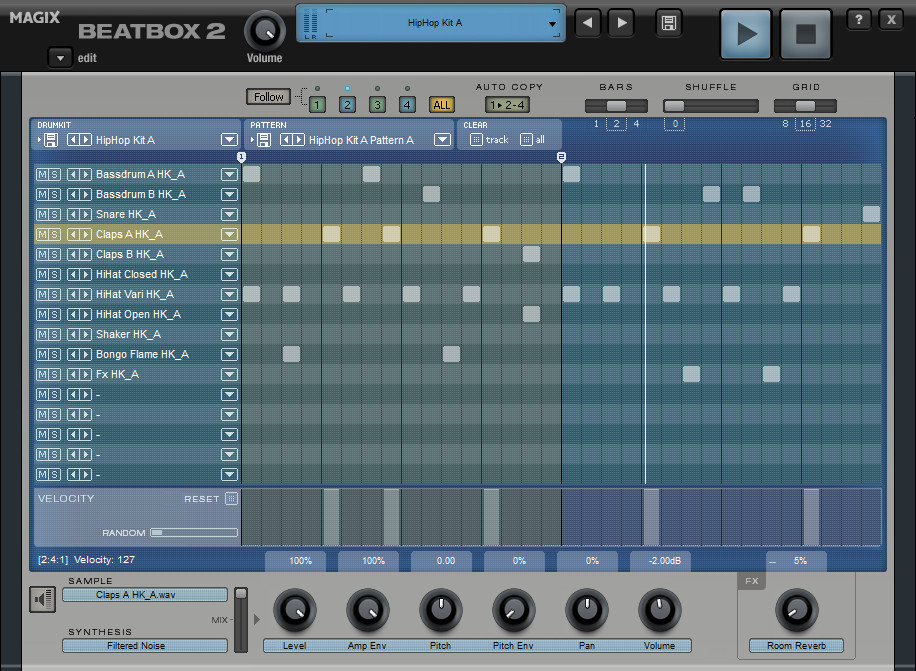Open the drumkit list via the Drumkit icon
This screenshot has width=916, height=671.
[x=39, y=140]
